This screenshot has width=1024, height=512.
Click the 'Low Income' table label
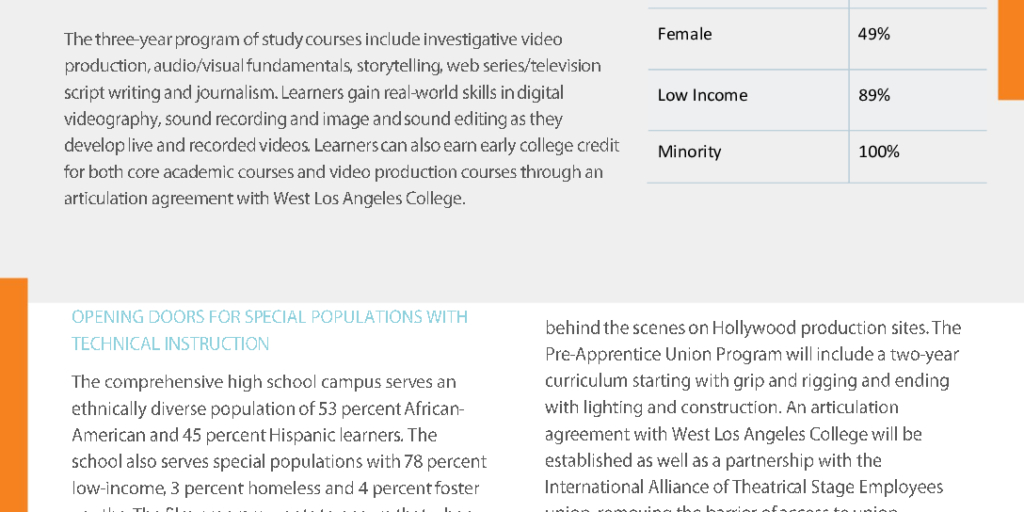[x=702, y=95]
